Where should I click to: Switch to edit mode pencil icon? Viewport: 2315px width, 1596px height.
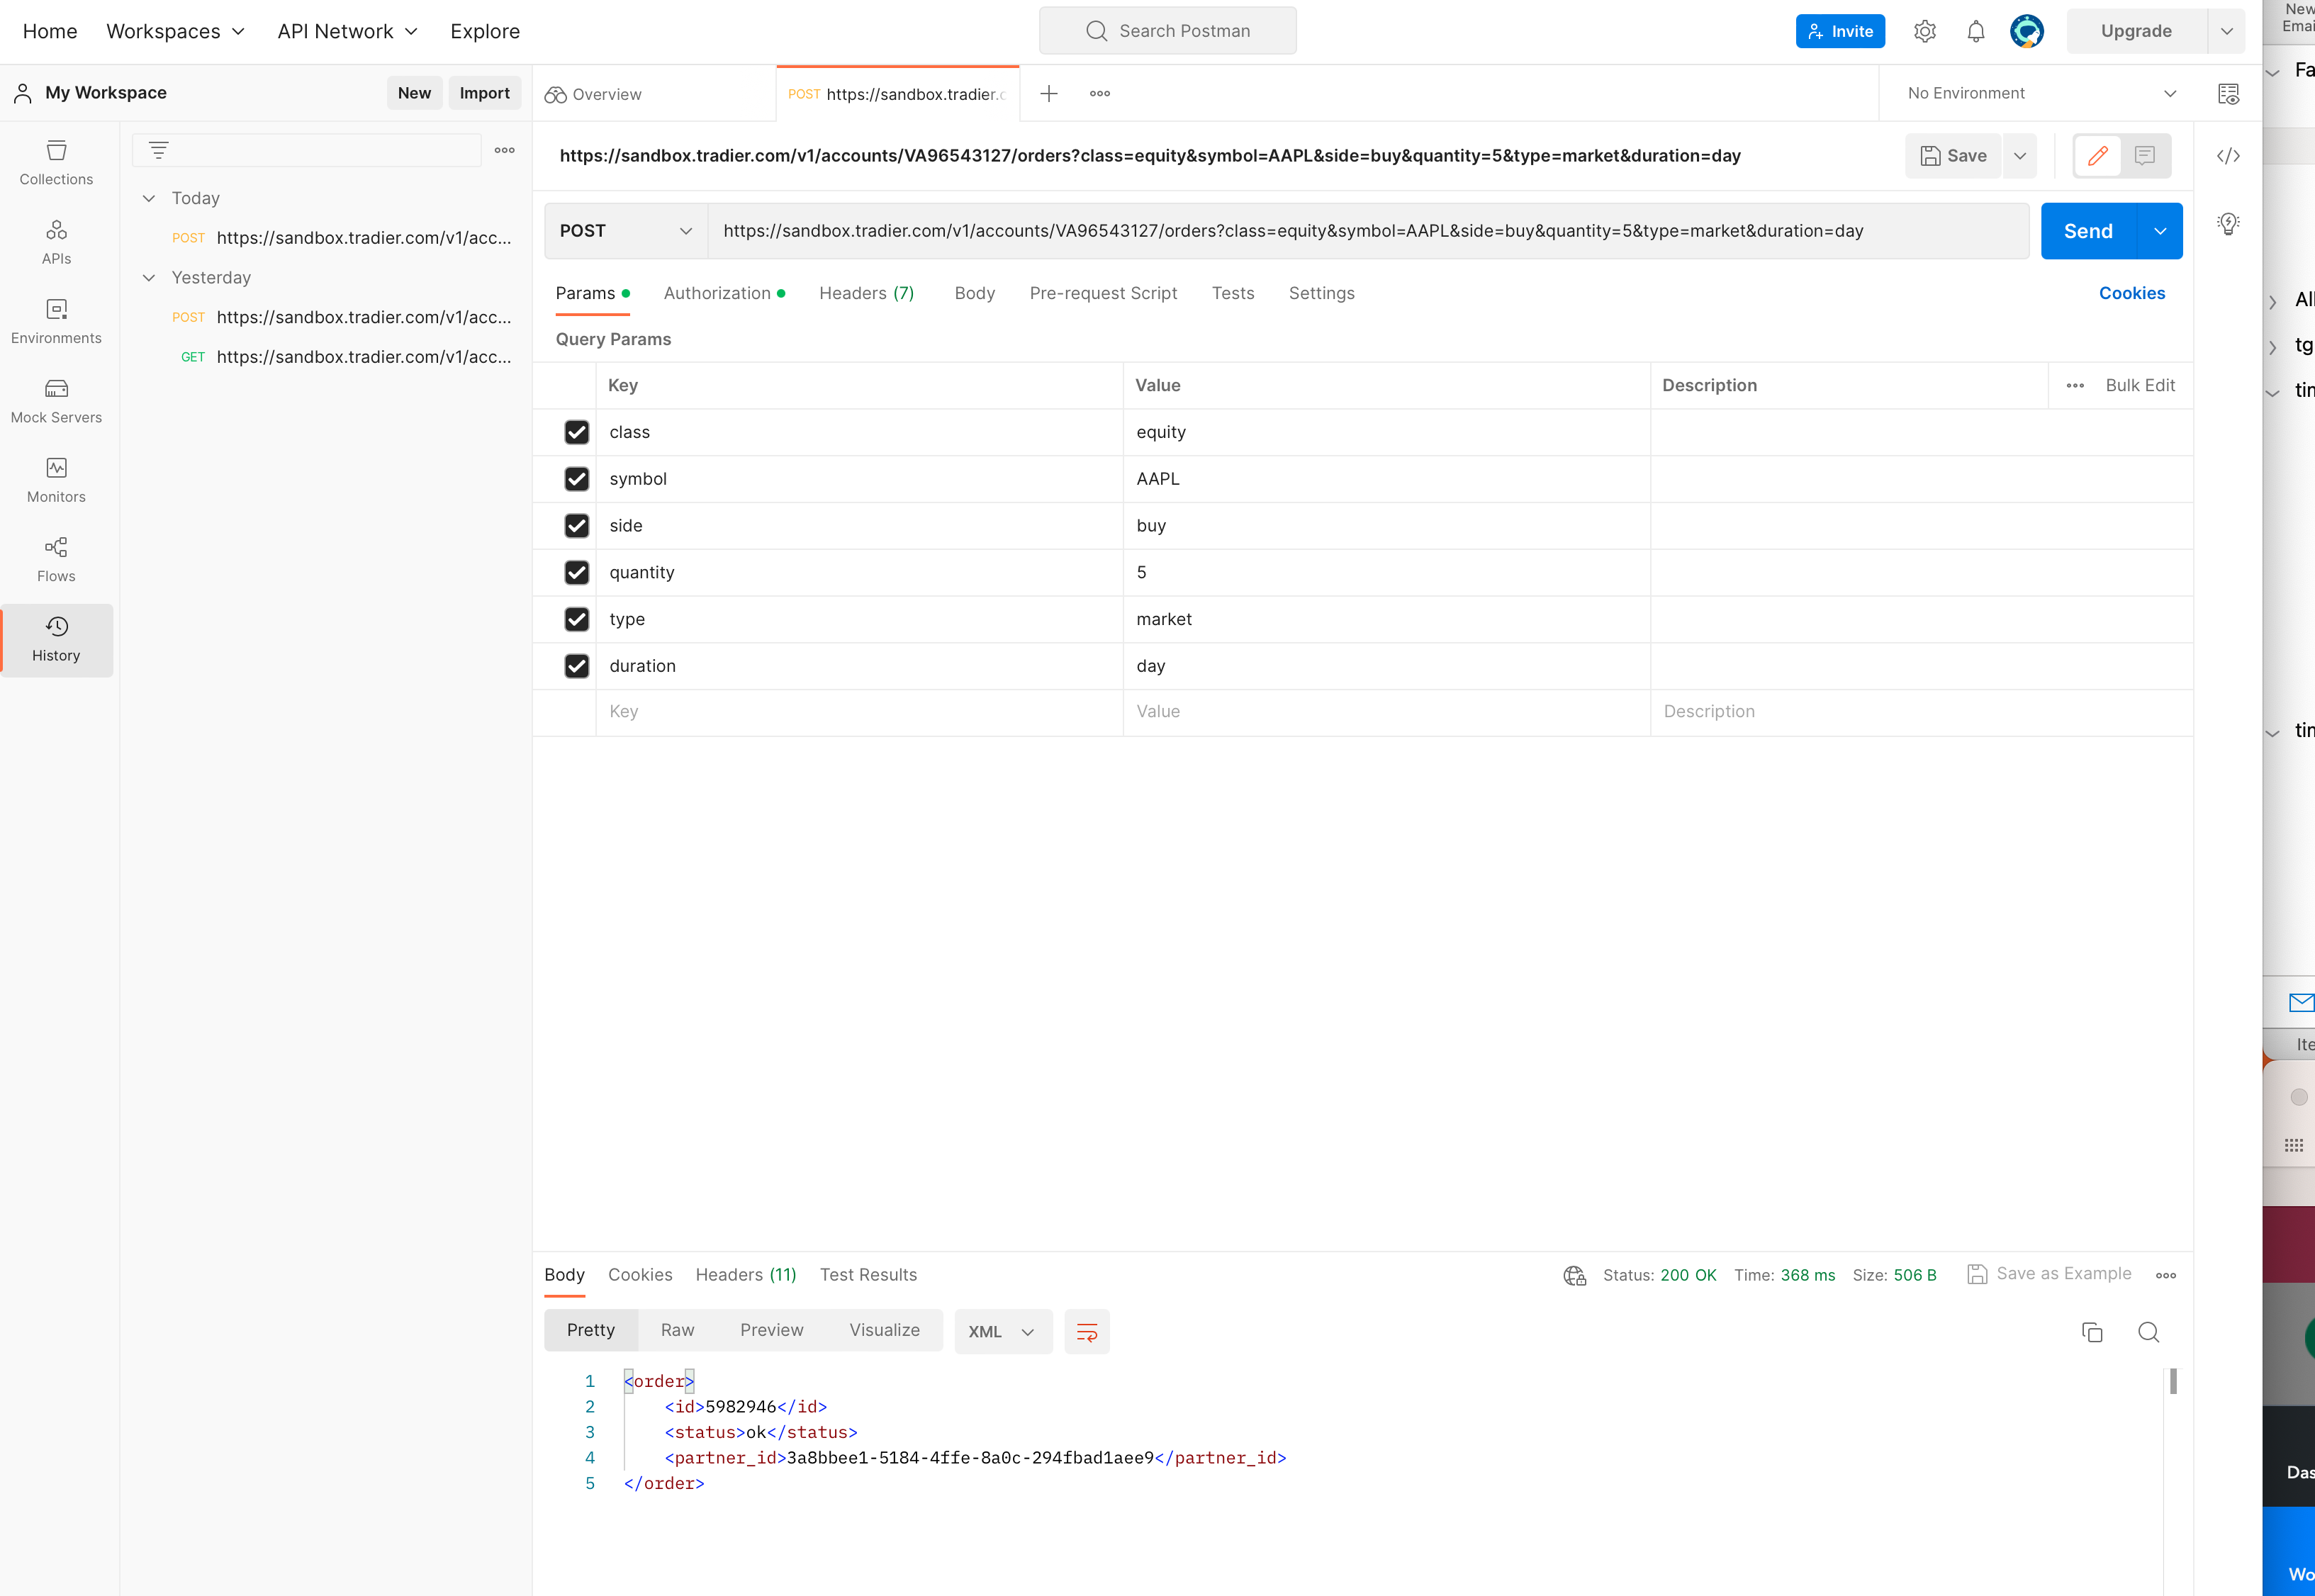[2097, 156]
